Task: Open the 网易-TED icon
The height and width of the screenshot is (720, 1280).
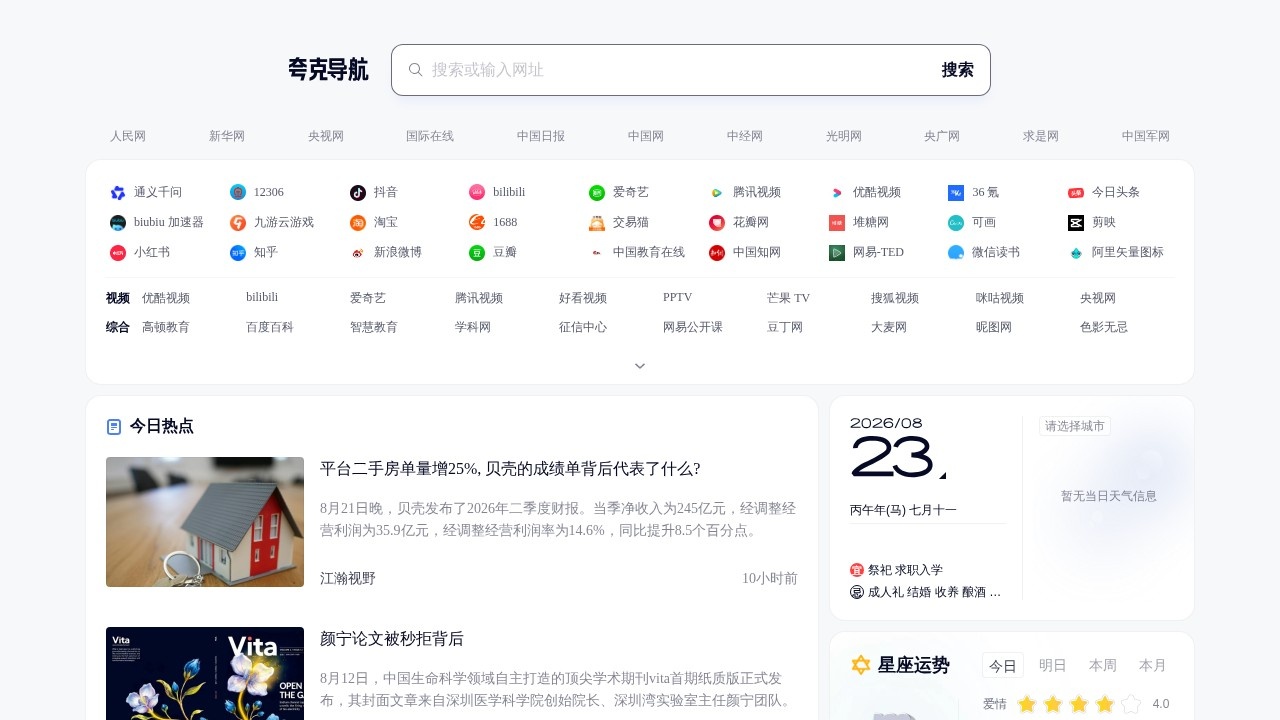Action: pyautogui.click(x=837, y=252)
